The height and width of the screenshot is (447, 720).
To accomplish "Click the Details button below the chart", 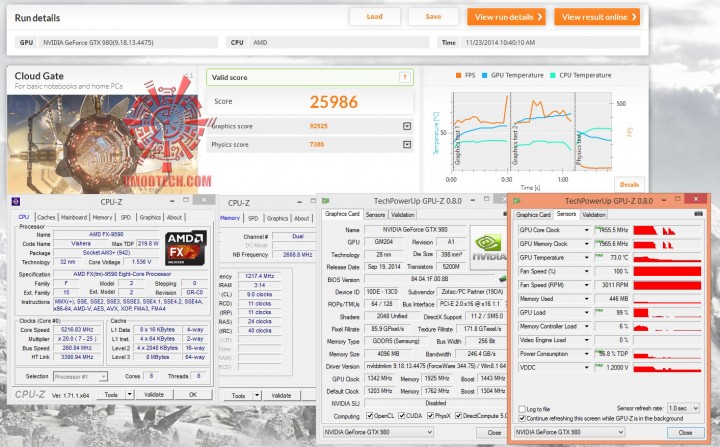I will (629, 185).
